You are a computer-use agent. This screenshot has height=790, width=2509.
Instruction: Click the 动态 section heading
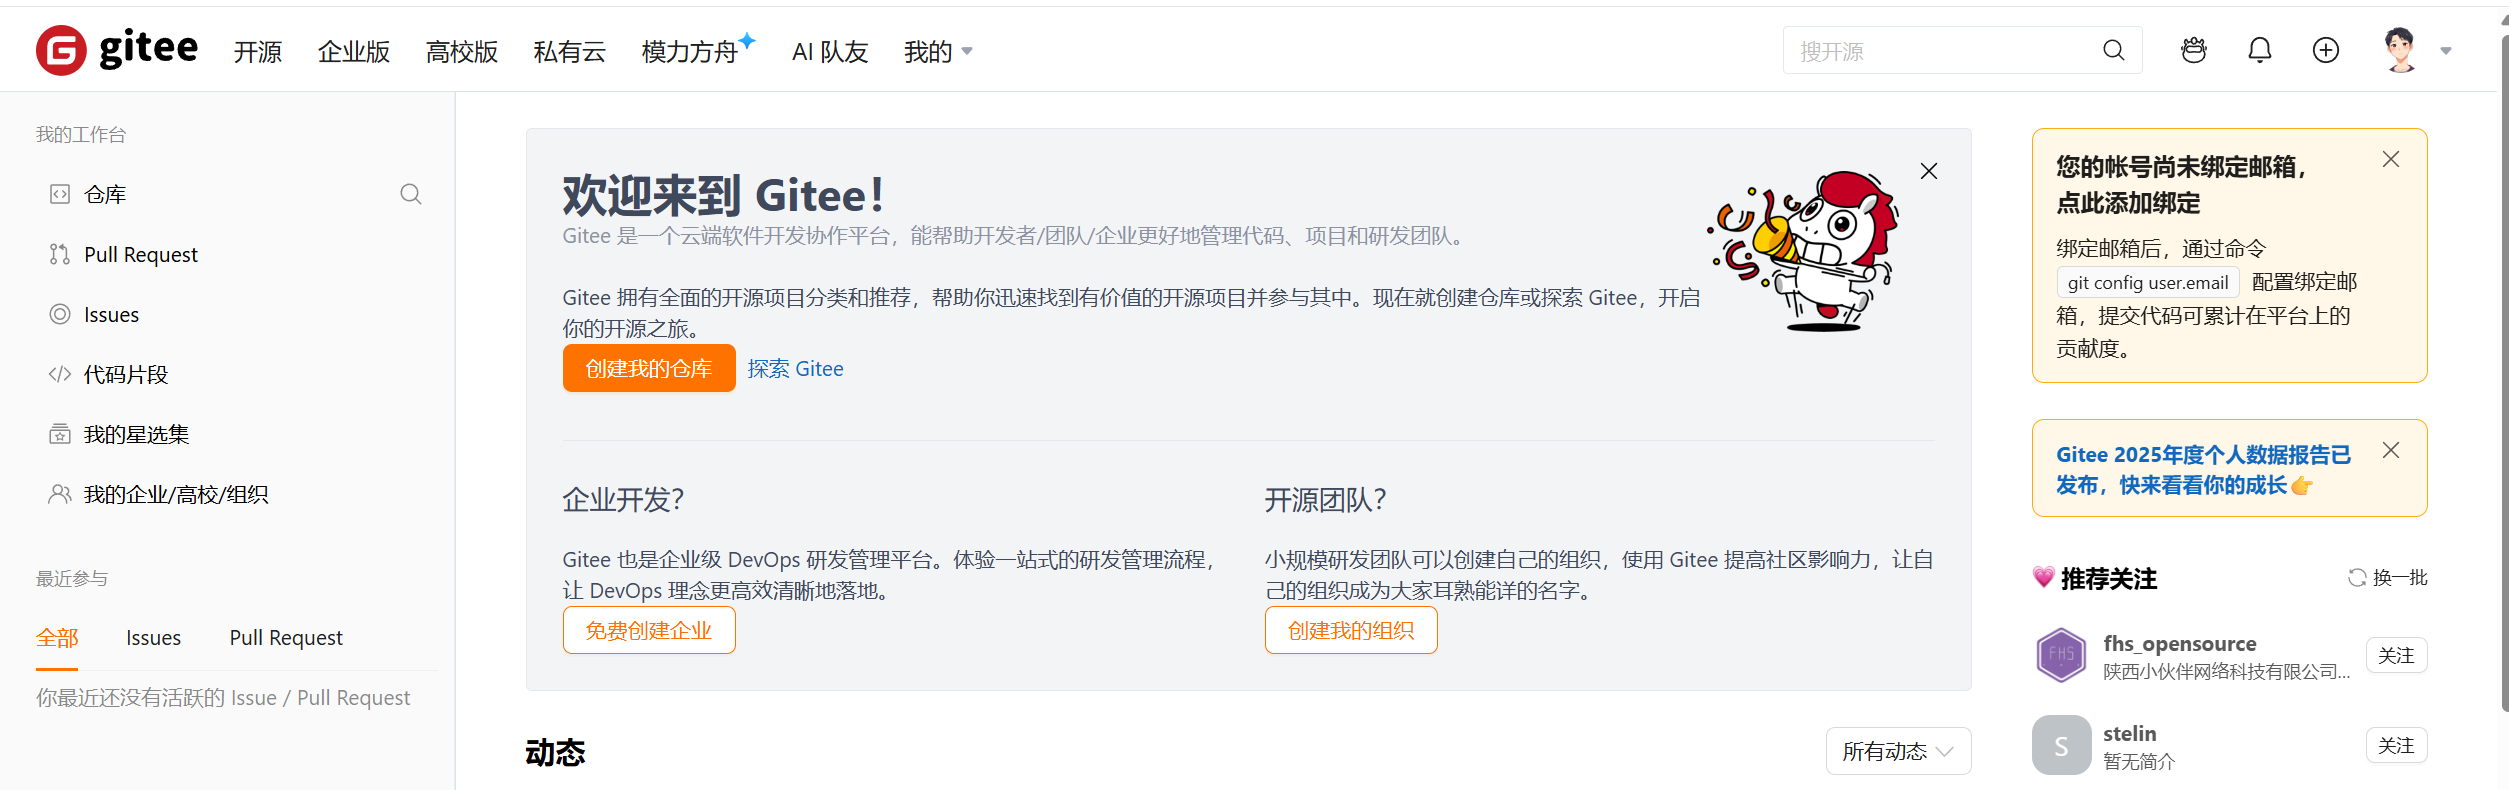[x=555, y=752]
